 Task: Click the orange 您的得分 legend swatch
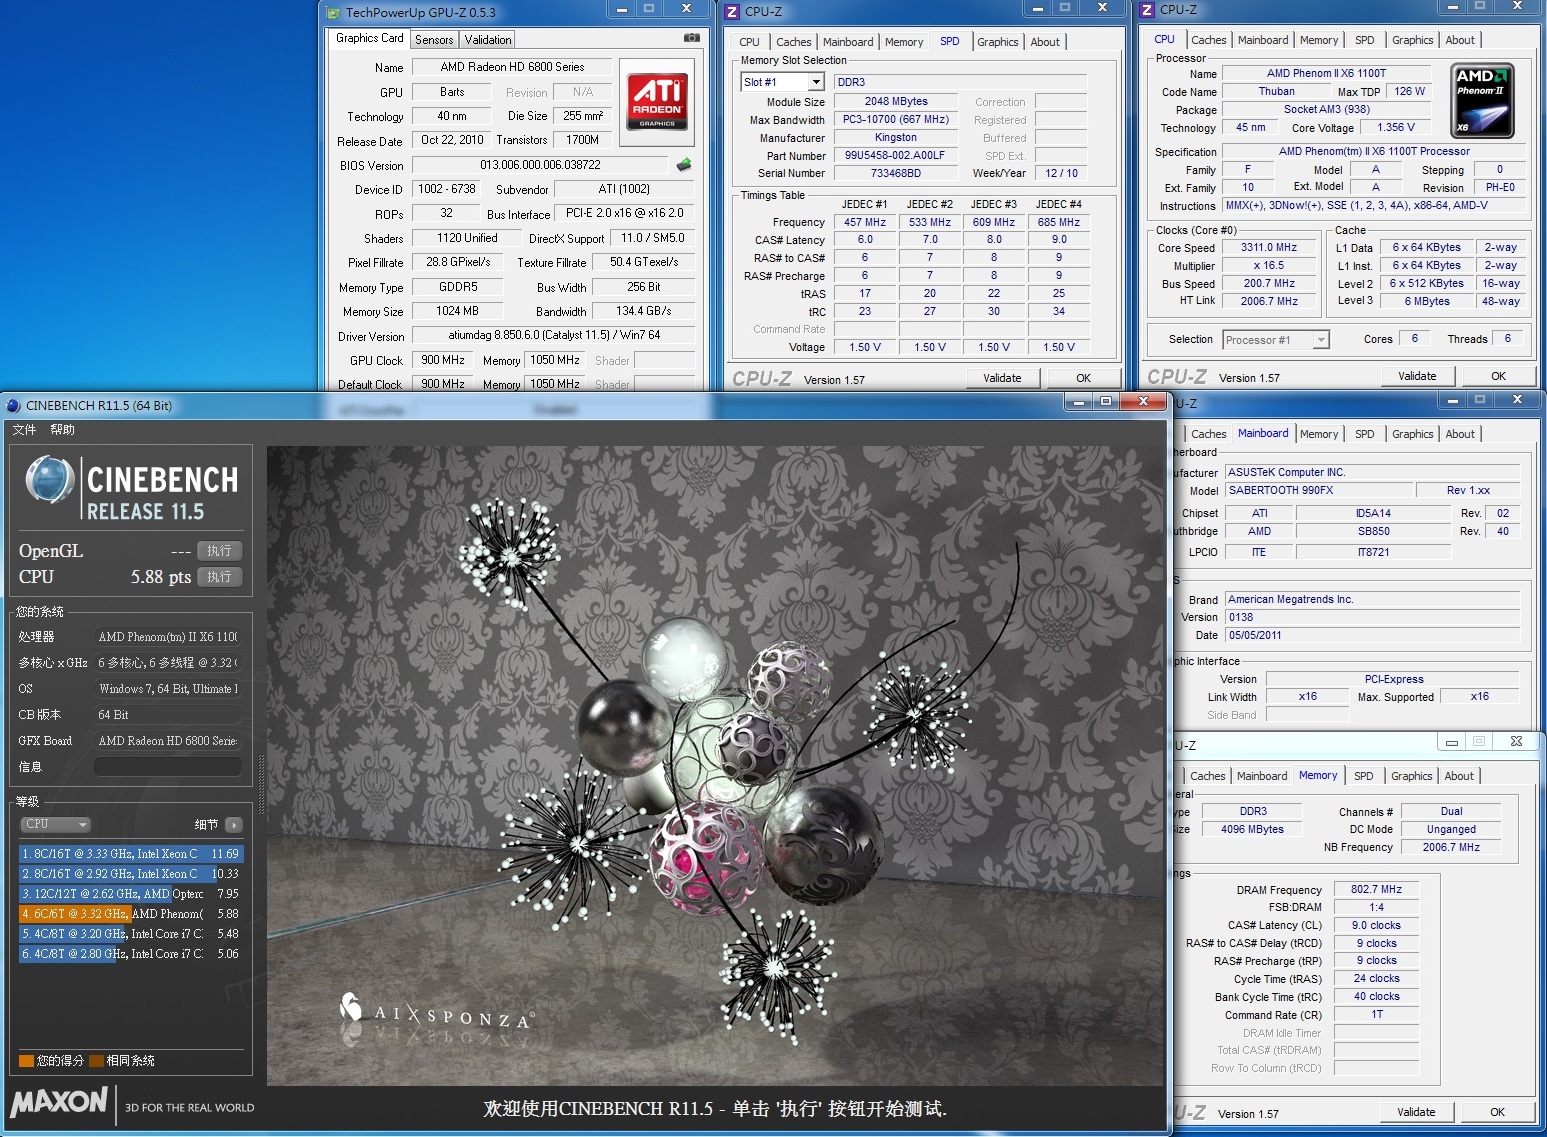point(26,1061)
